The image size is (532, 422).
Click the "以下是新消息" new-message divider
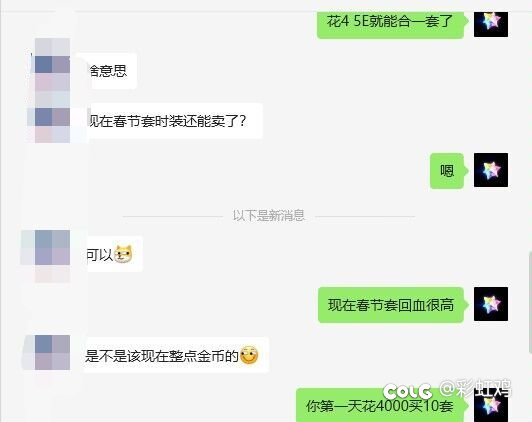click(x=268, y=215)
